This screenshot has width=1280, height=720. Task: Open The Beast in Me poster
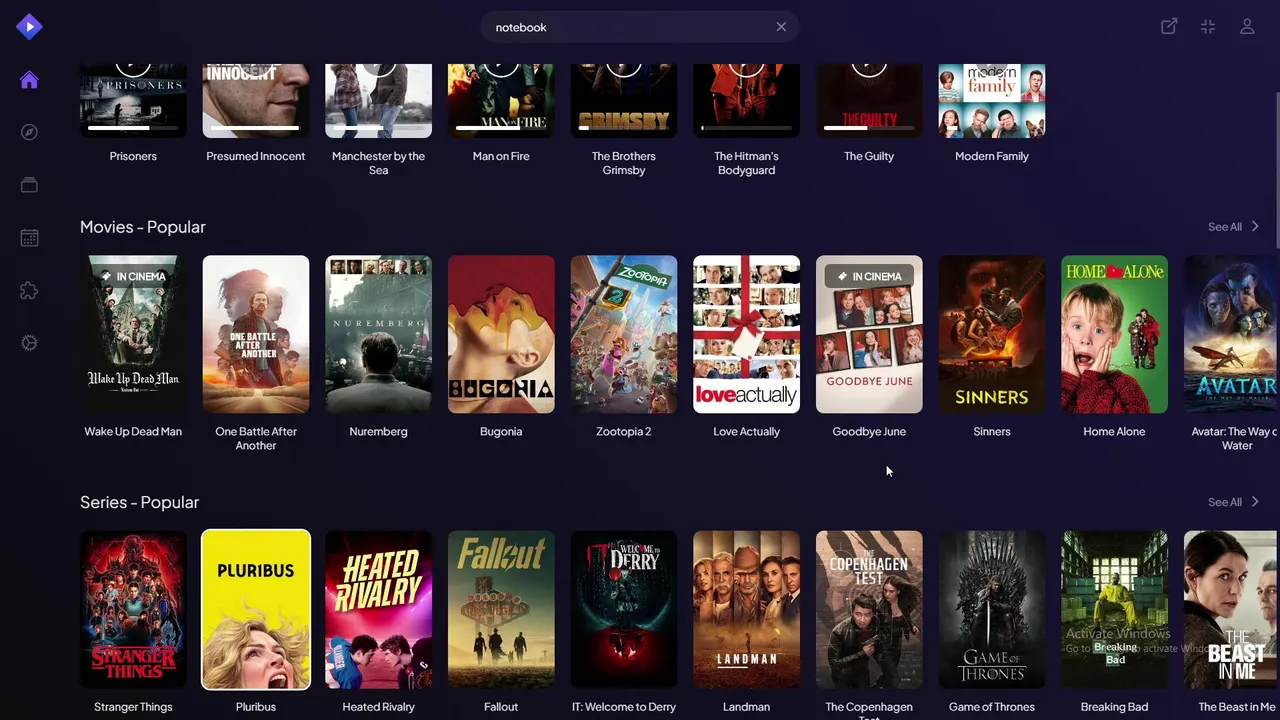(x=1232, y=610)
